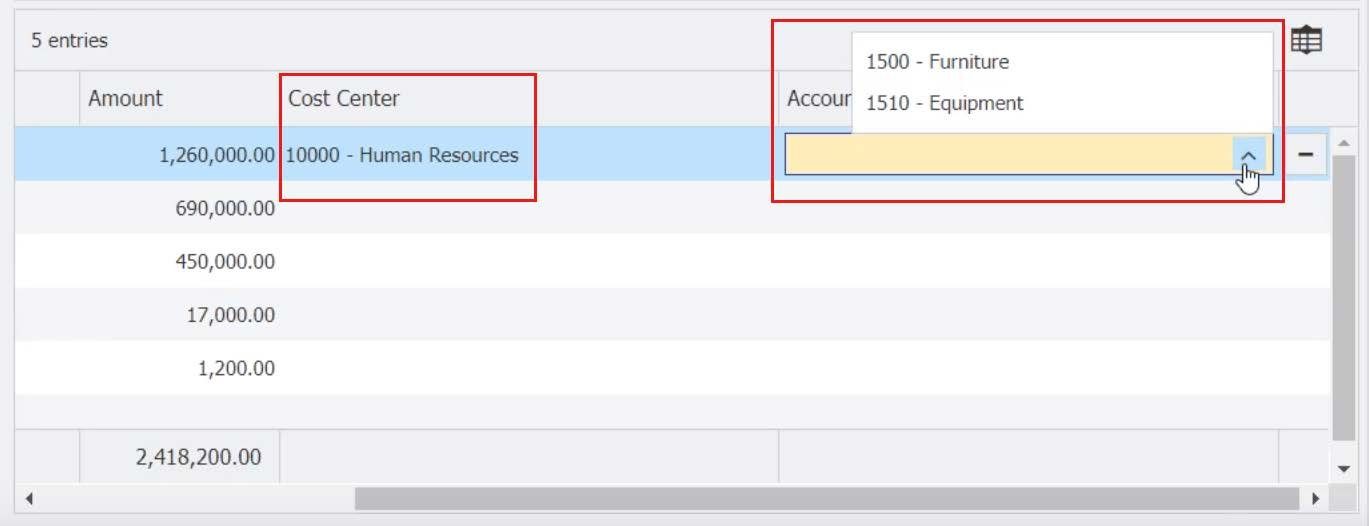1369x526 pixels.
Task: Click the Amount column header
Action: pos(180,98)
